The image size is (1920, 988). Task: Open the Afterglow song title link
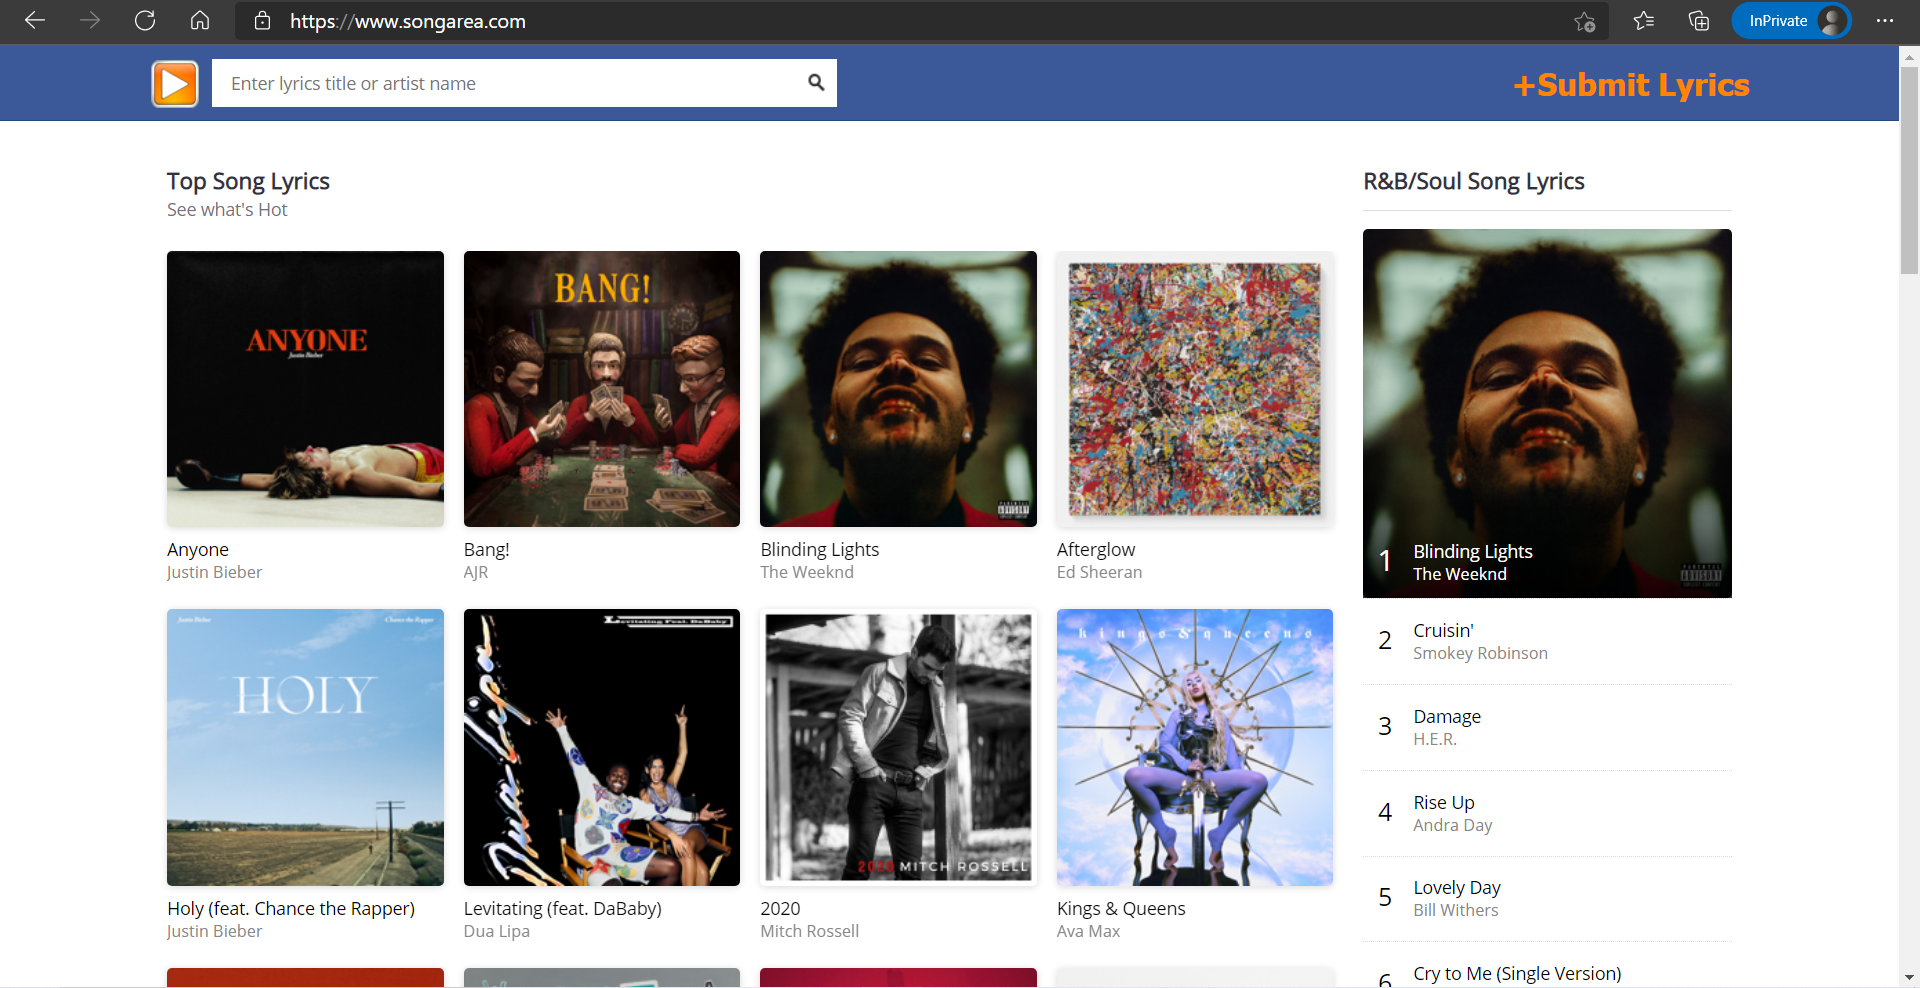tap(1096, 550)
